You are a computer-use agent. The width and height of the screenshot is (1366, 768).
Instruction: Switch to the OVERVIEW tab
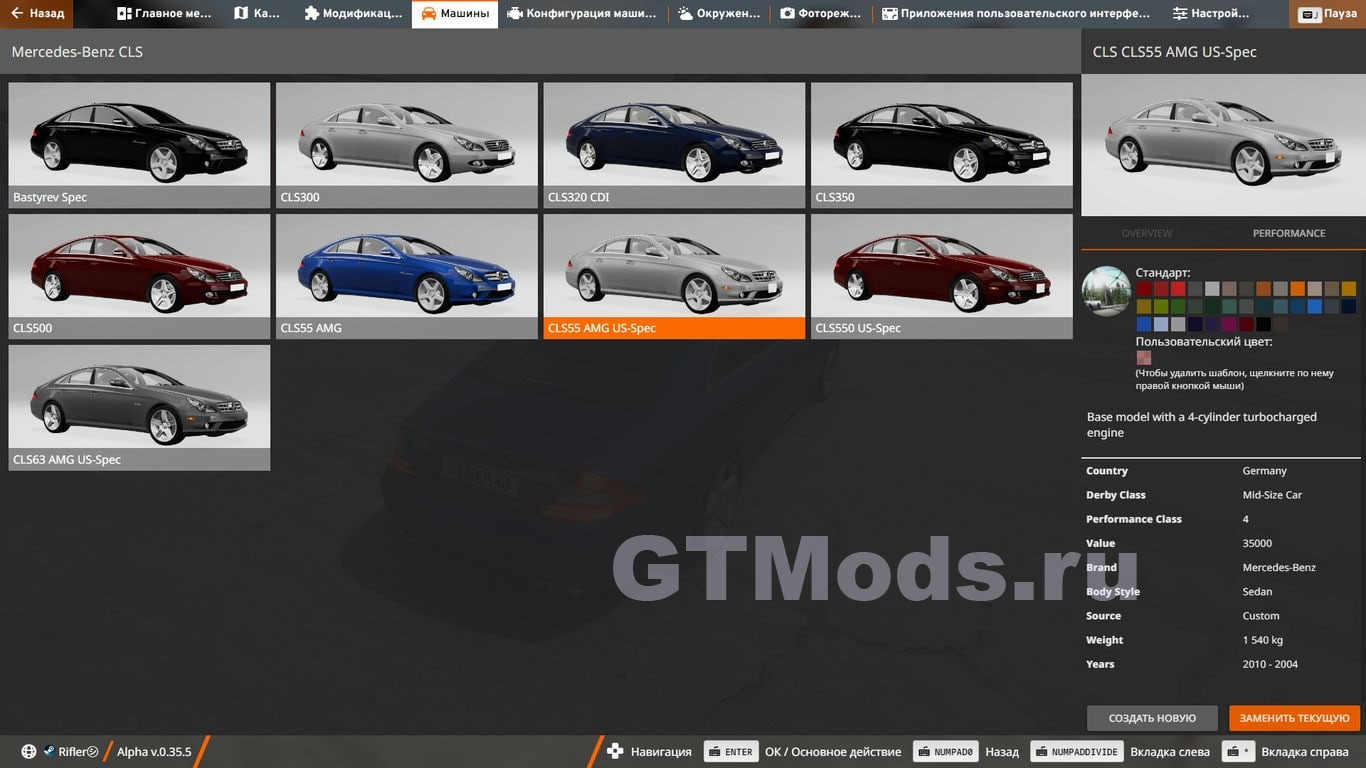click(x=1147, y=233)
